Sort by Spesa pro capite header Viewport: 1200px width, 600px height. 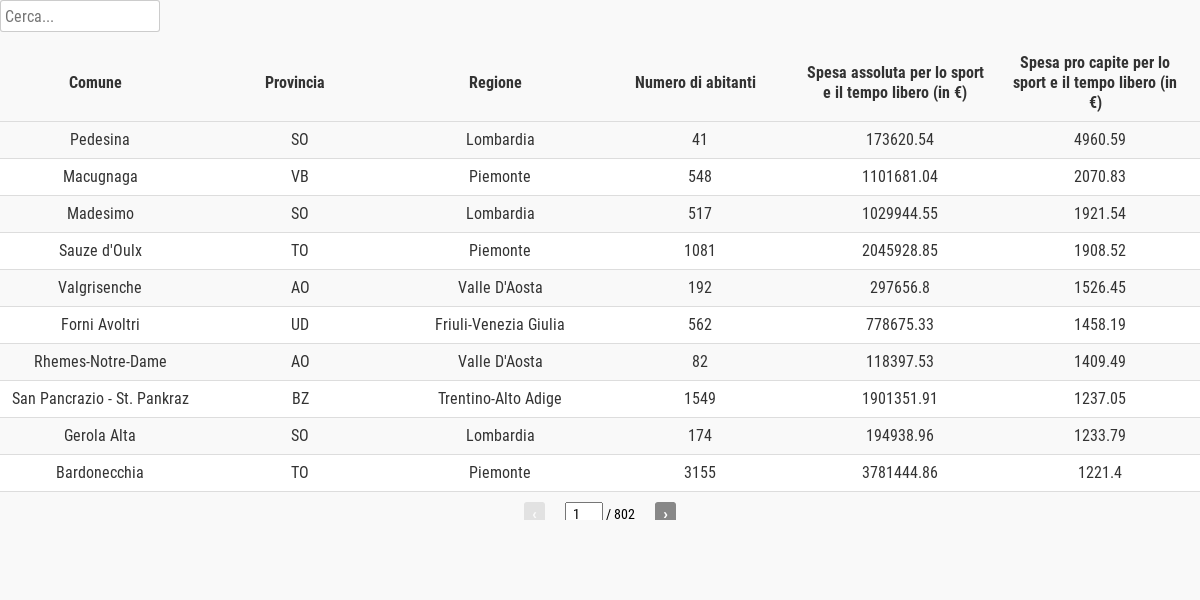point(1095,83)
